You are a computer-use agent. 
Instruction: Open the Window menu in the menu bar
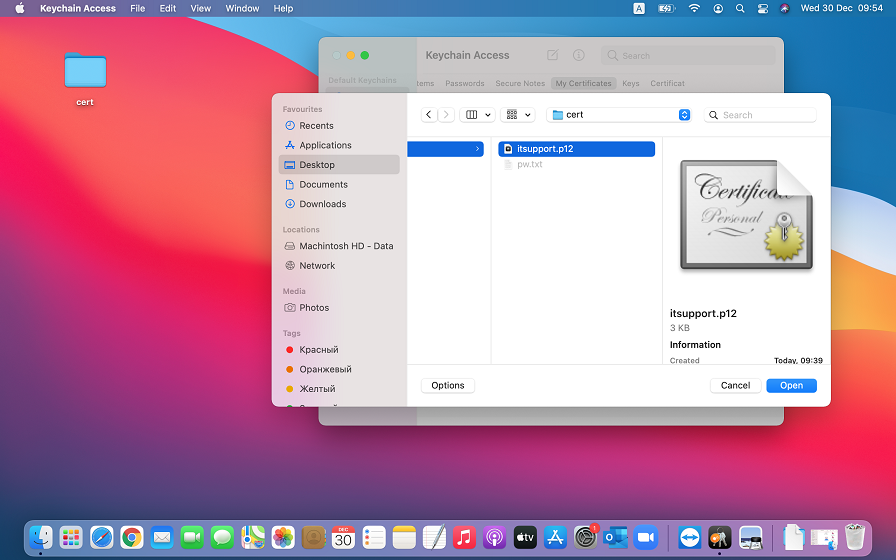(242, 8)
